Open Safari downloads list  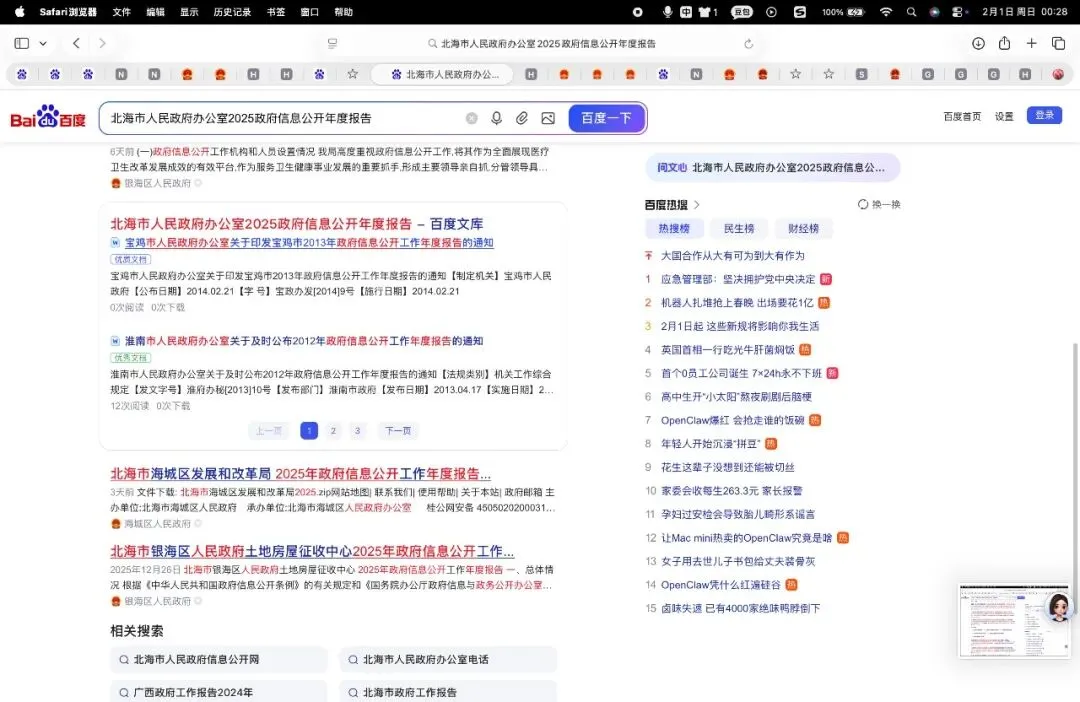tap(978, 43)
